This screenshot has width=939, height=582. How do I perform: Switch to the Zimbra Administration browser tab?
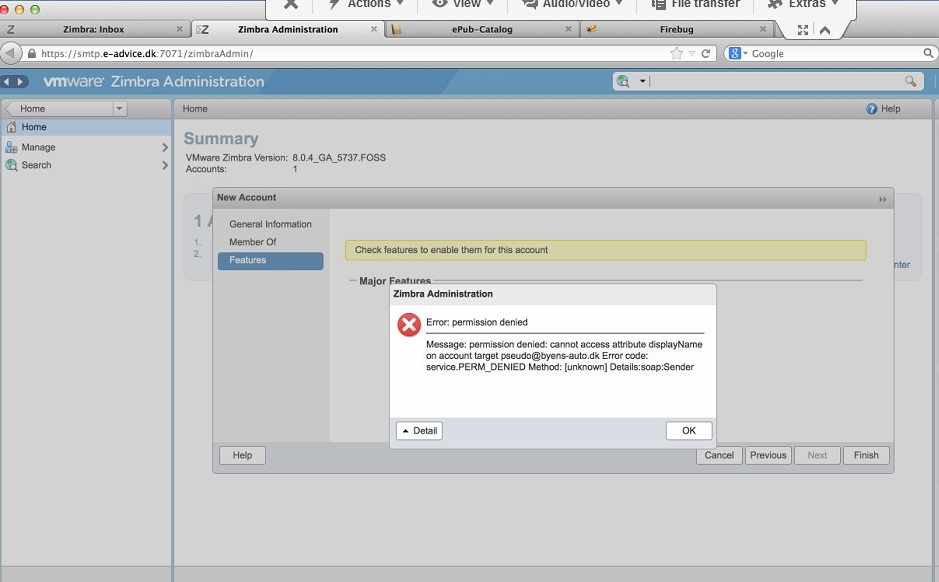tap(287, 29)
